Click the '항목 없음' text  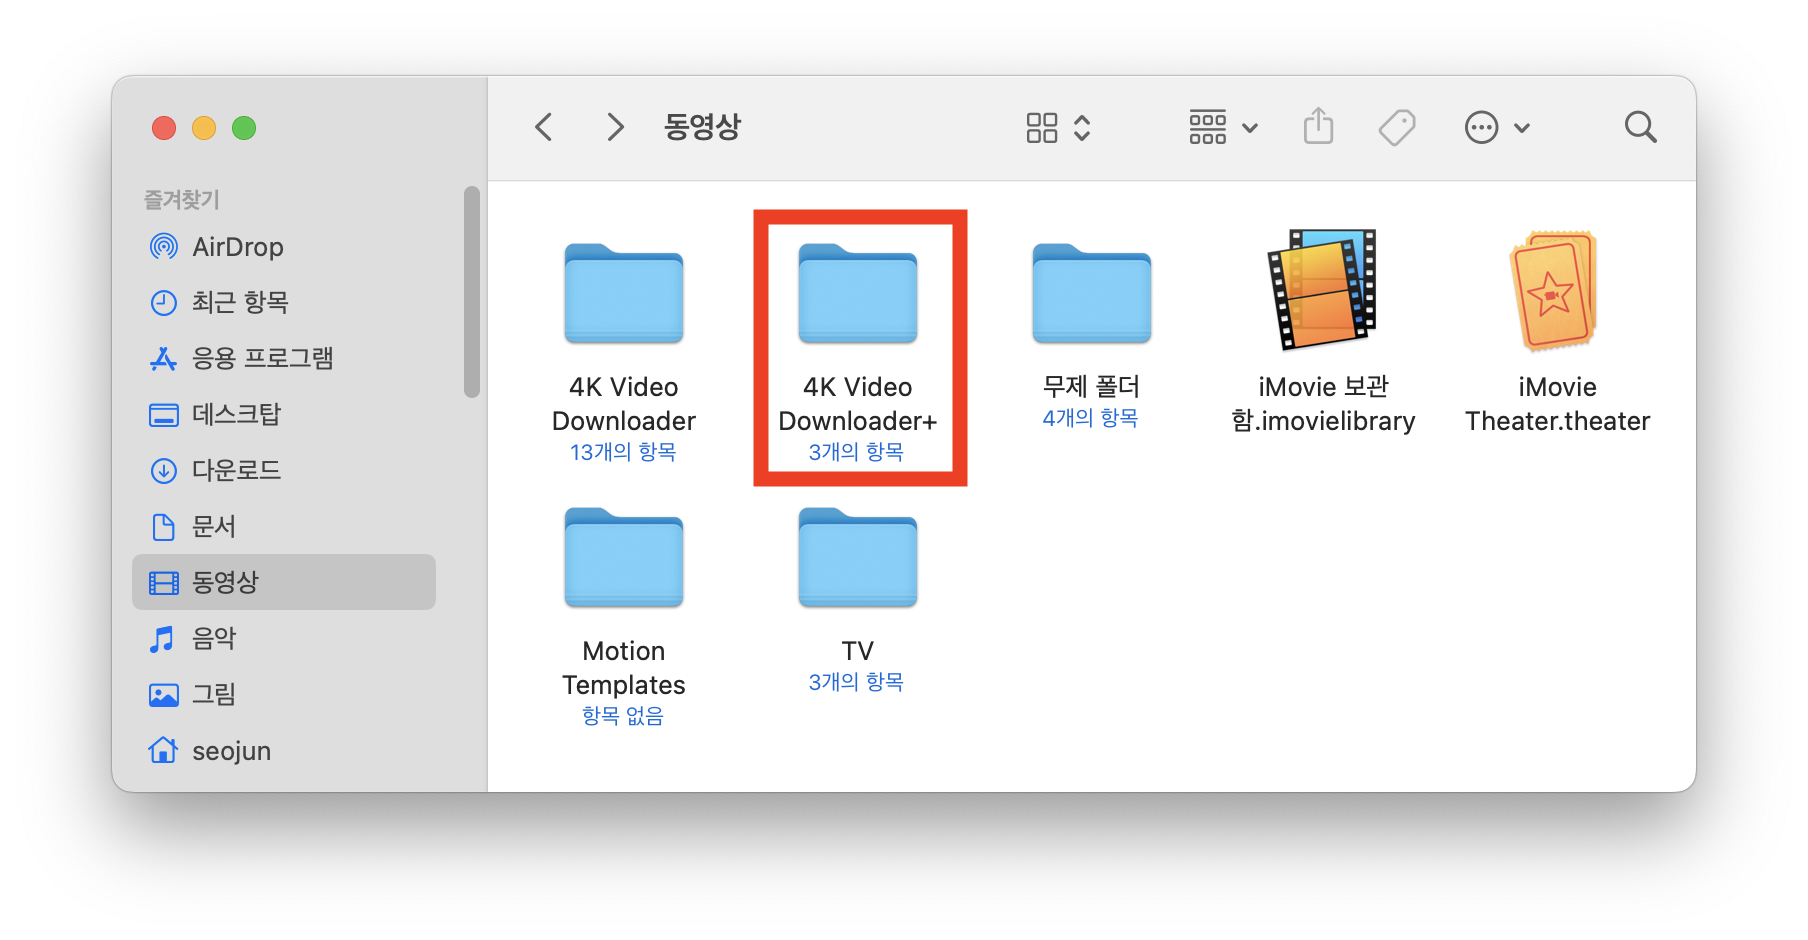point(623,716)
